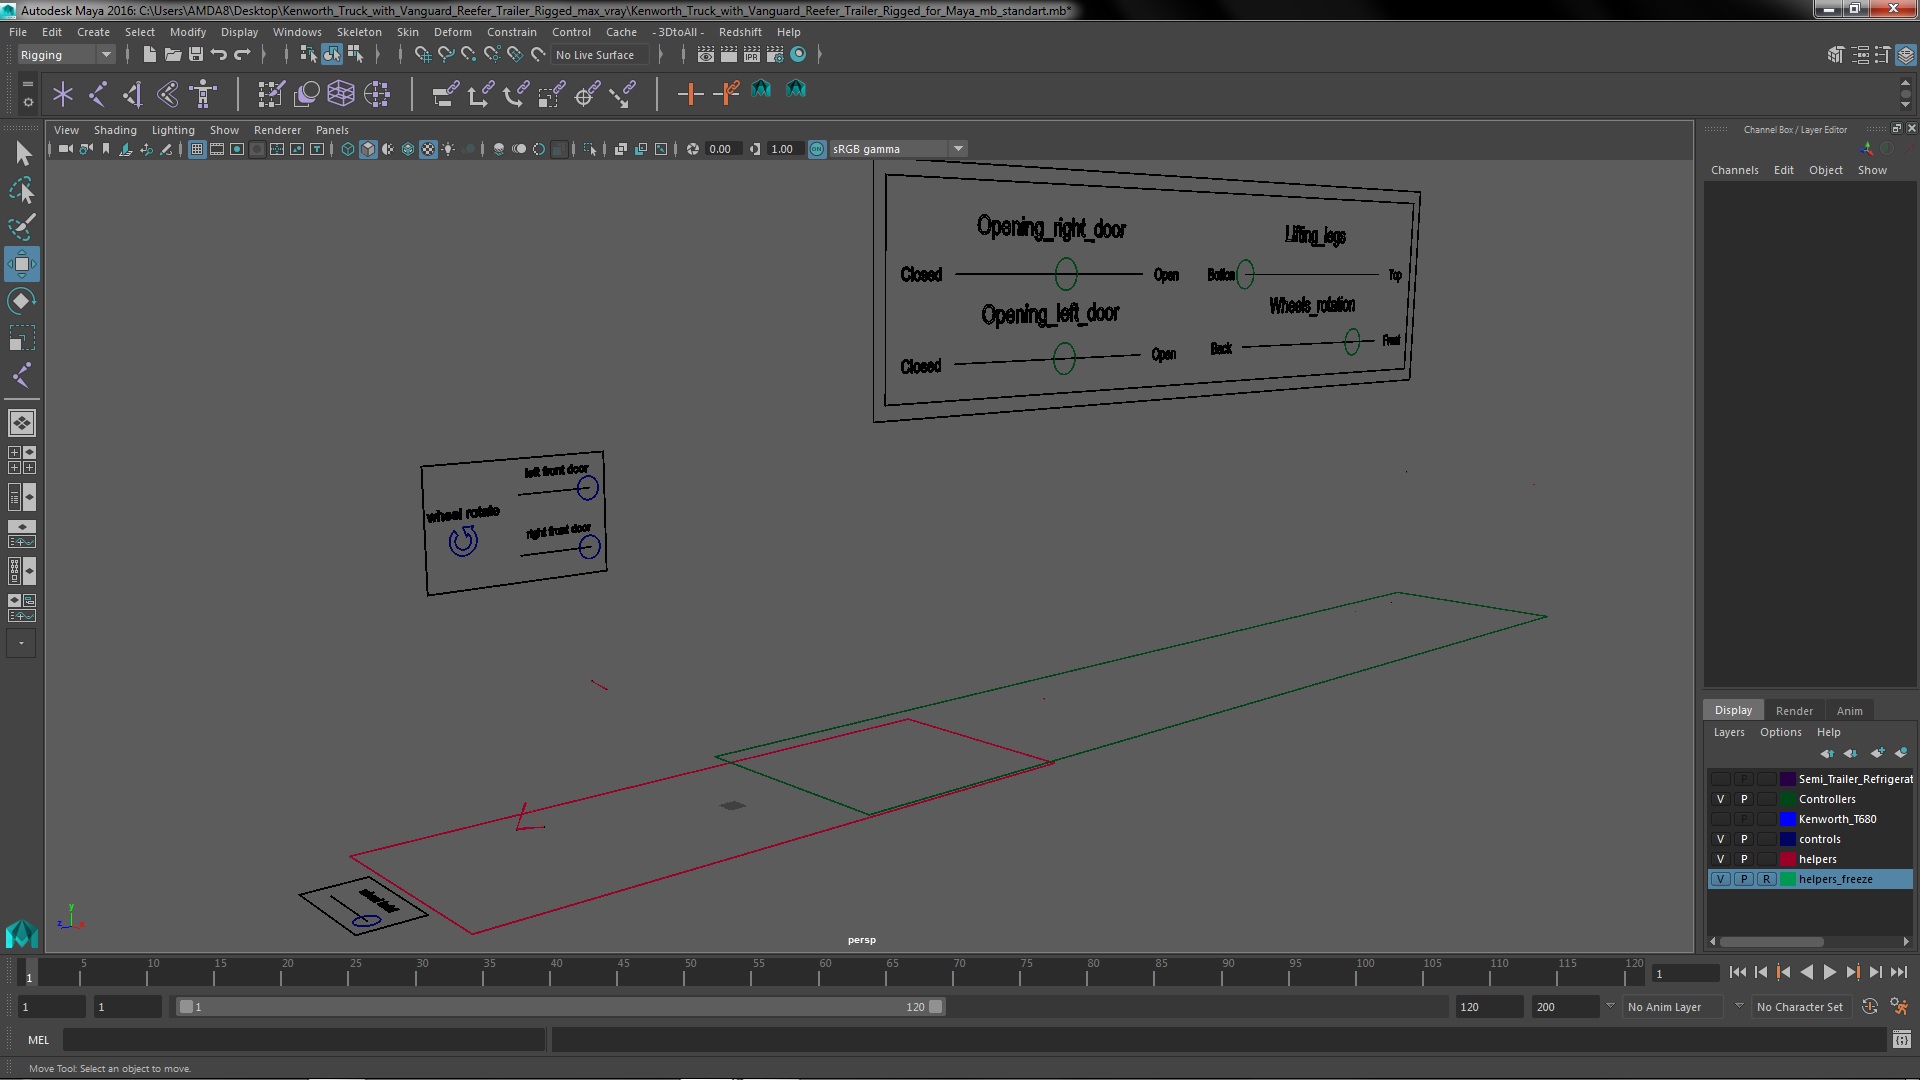Click the Parent Constraint shelf icon
The width and height of the screenshot is (1920, 1080).
coord(445,94)
